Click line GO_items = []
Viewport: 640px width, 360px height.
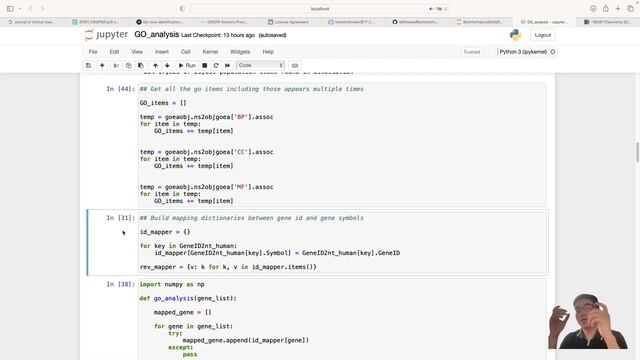click(x=163, y=103)
